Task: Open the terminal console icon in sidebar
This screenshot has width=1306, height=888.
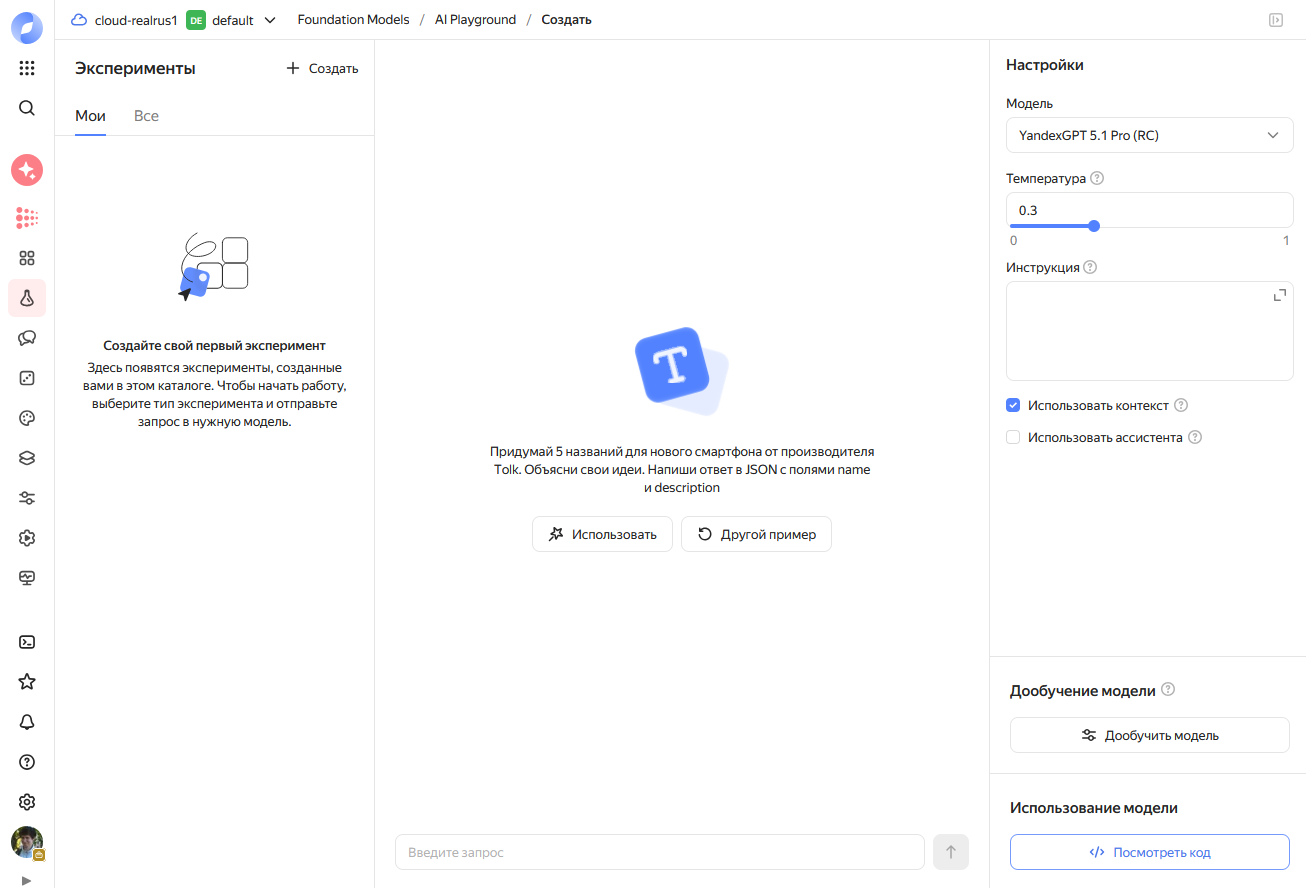Action: point(27,642)
